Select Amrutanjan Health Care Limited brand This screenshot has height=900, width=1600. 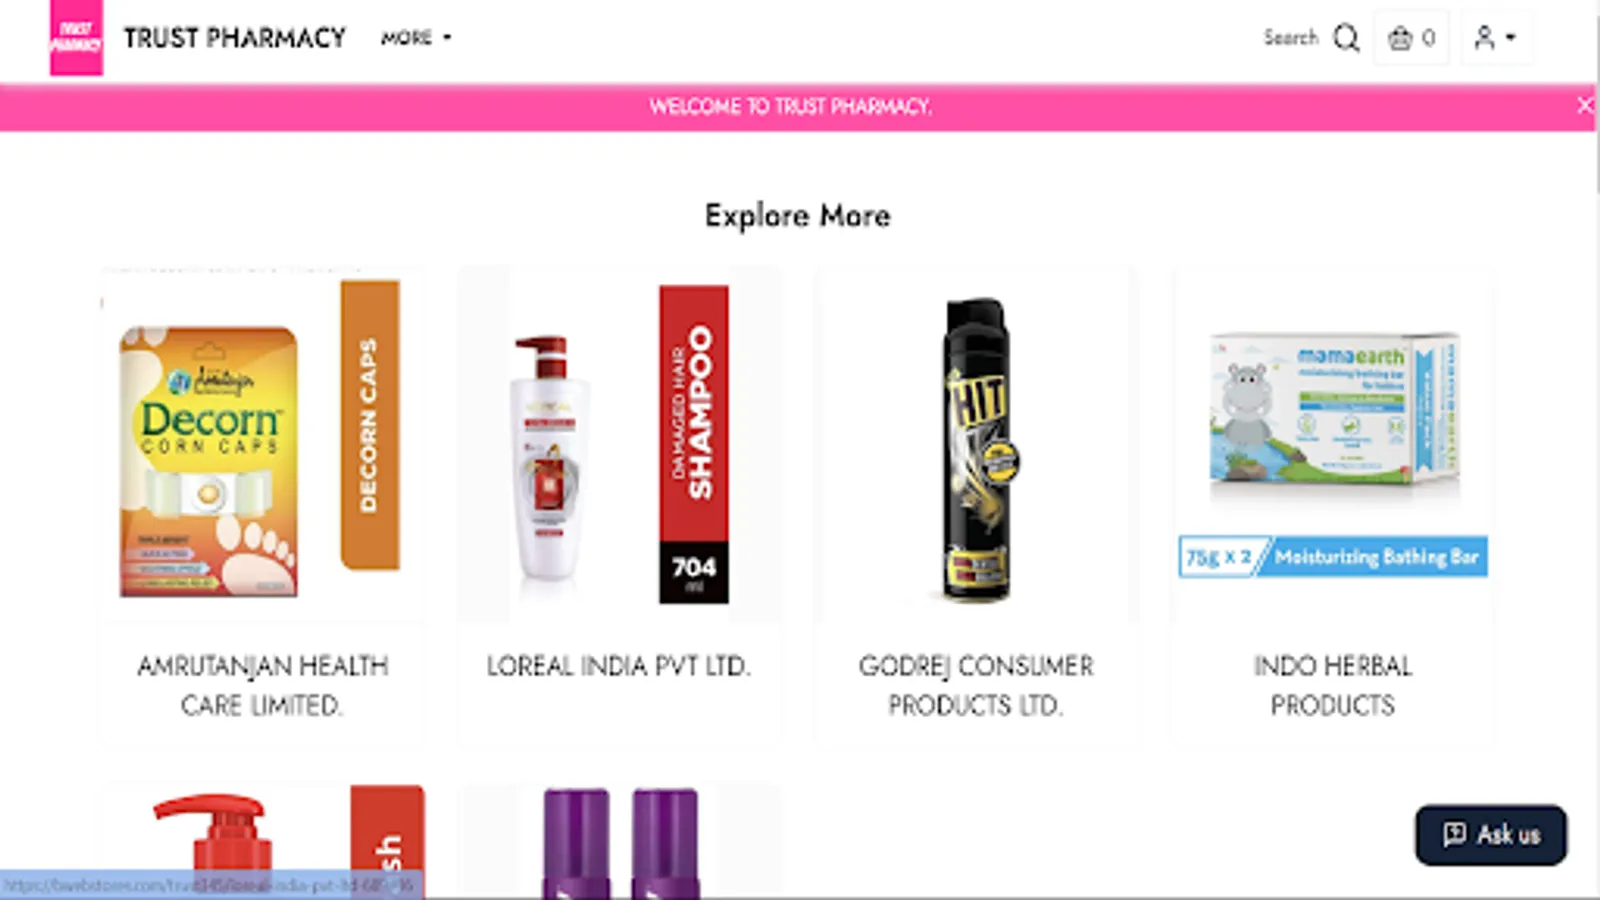[x=262, y=685]
